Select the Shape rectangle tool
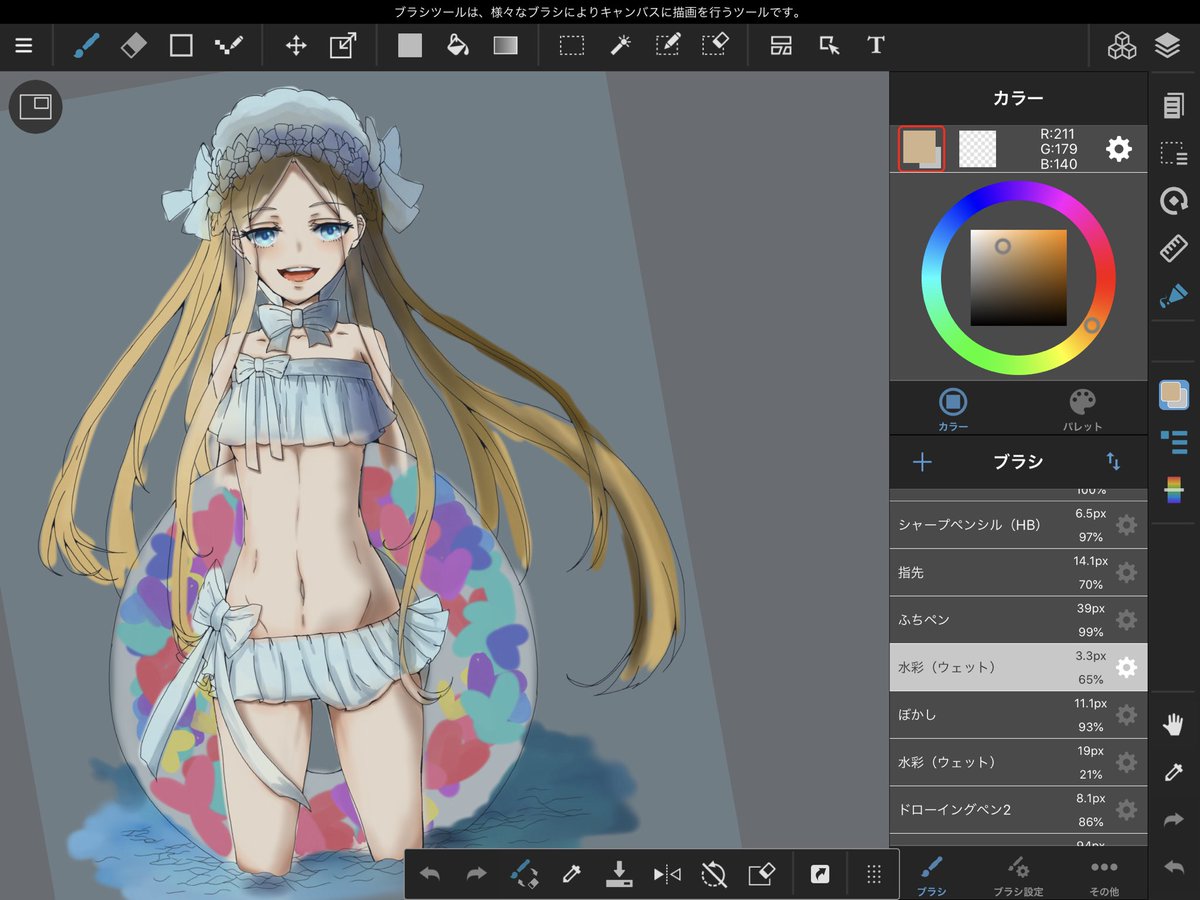The width and height of the screenshot is (1200, 900). point(181,46)
